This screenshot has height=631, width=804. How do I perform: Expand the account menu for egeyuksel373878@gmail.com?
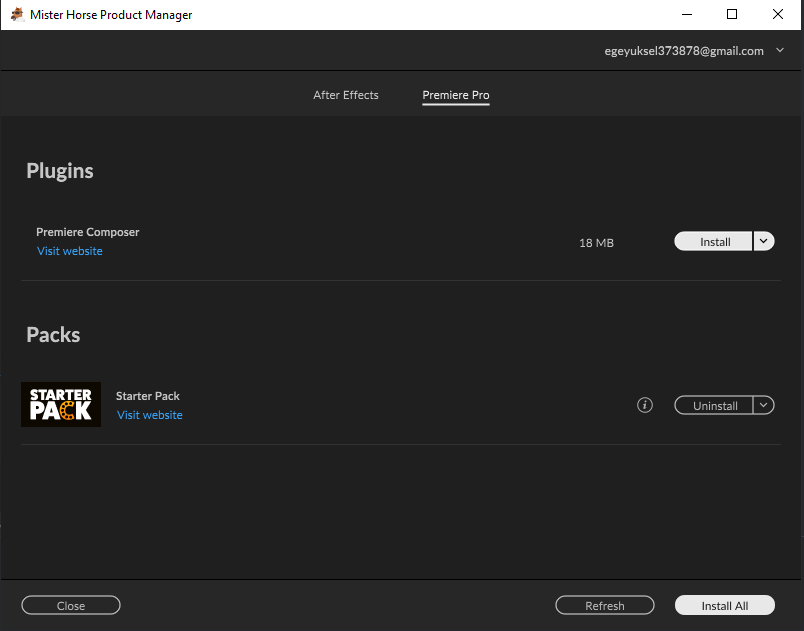pyautogui.click(x=780, y=50)
